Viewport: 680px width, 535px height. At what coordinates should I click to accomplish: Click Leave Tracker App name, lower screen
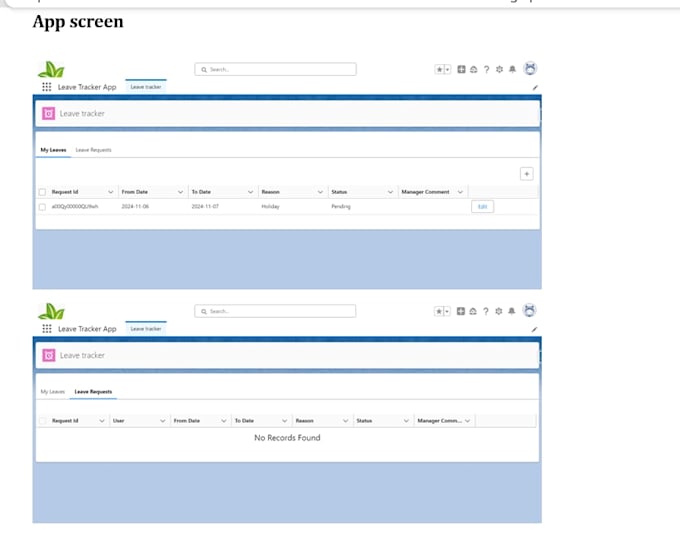[x=87, y=329]
